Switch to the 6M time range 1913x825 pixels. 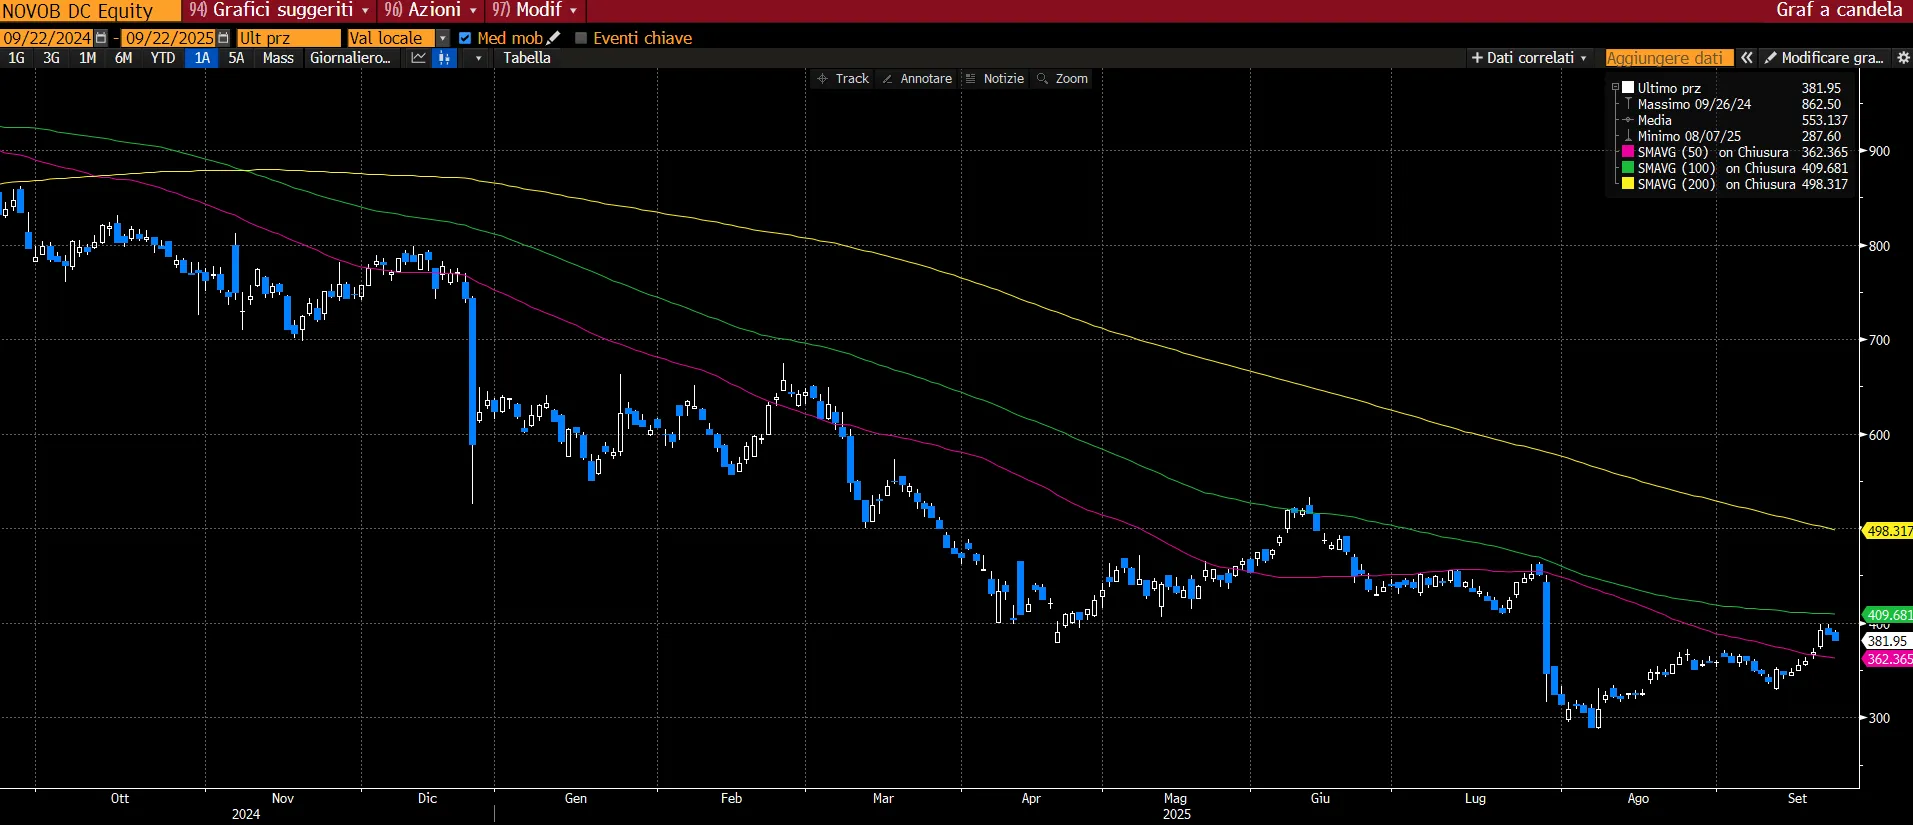click(x=123, y=58)
